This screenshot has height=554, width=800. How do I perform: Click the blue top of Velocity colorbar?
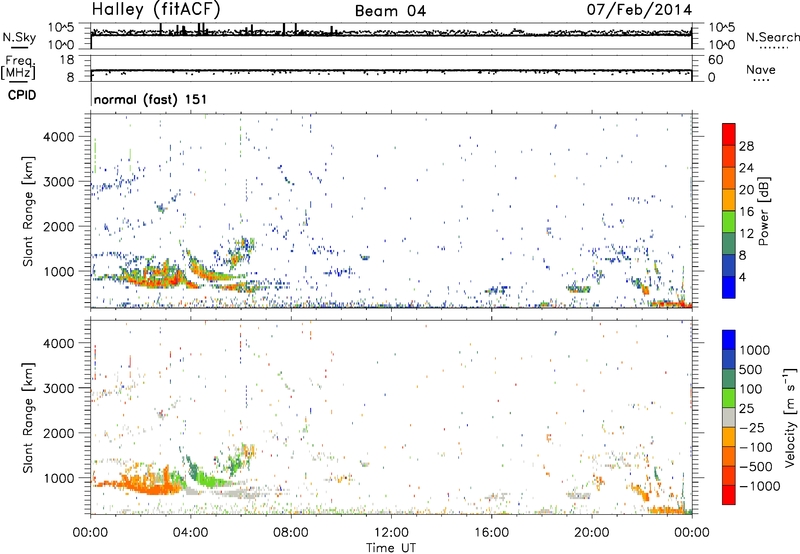pos(729,340)
